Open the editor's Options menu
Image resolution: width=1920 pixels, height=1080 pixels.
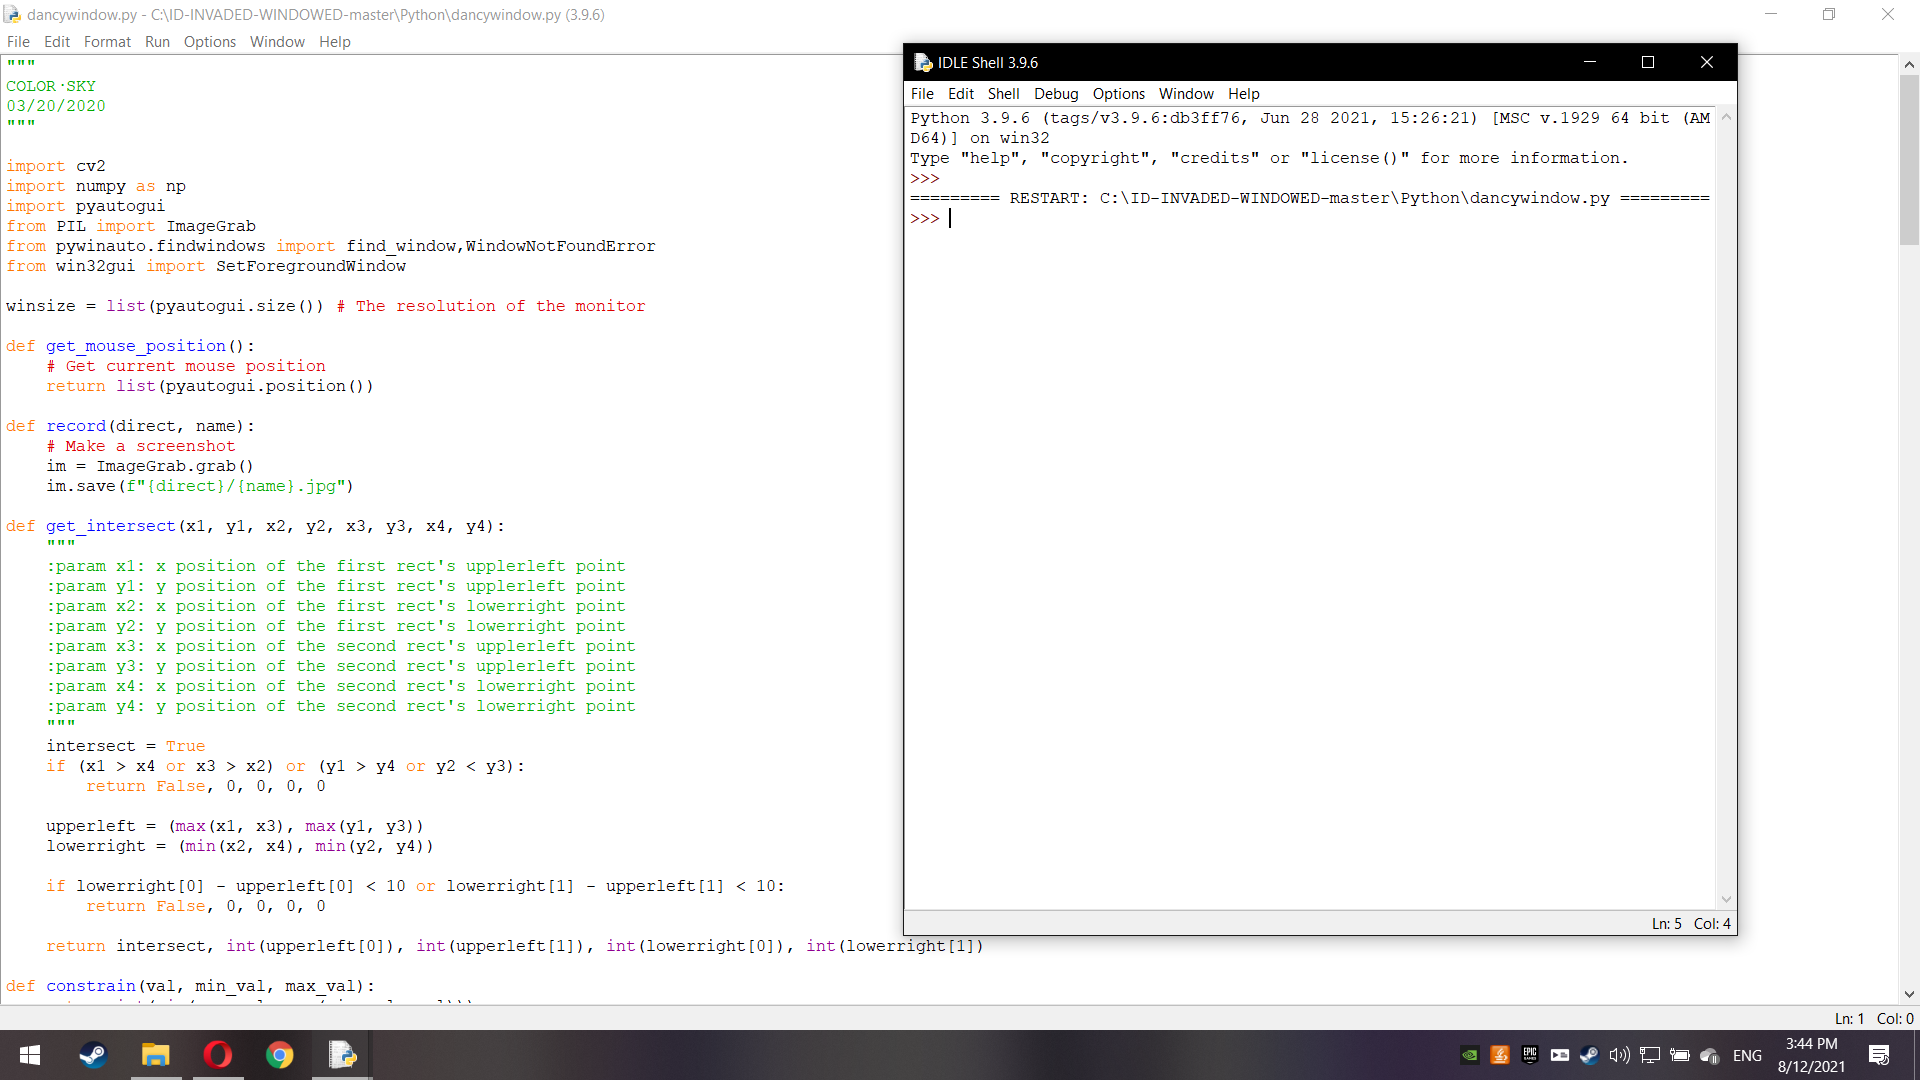click(210, 42)
